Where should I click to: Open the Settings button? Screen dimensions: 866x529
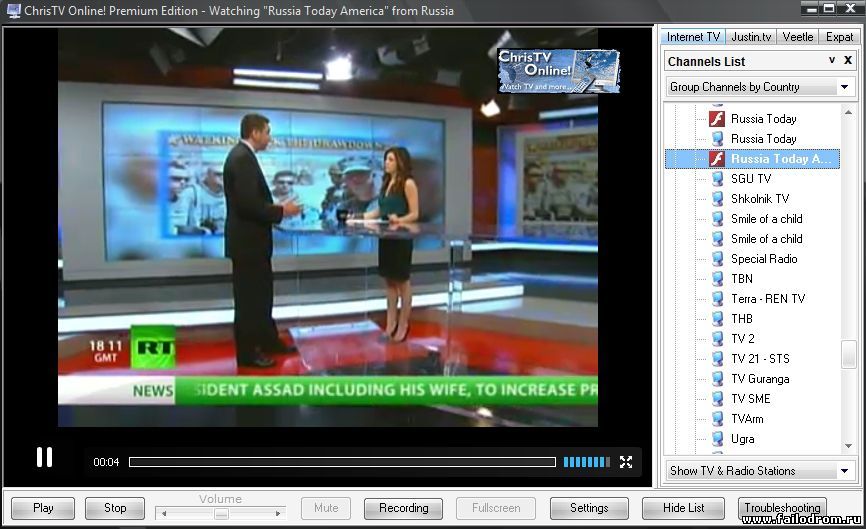click(589, 508)
